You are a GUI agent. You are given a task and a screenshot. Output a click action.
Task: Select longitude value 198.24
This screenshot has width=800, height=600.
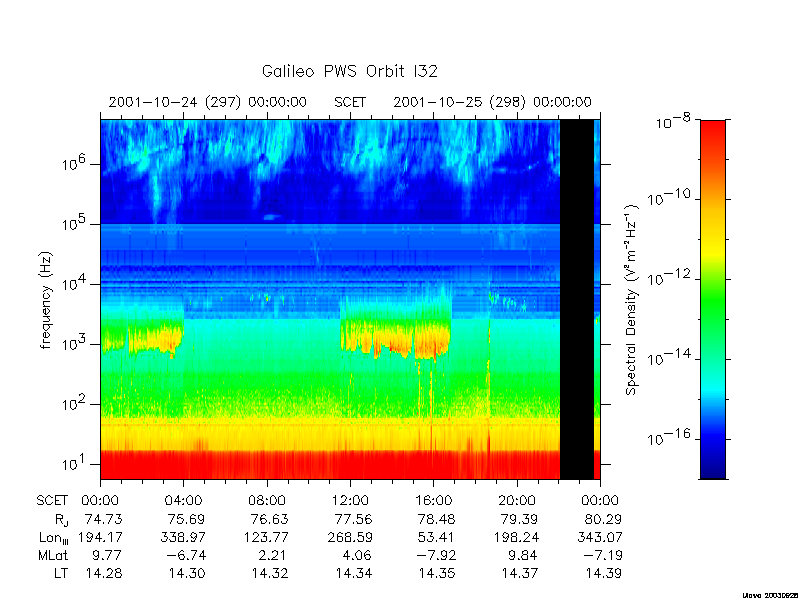pos(516,537)
